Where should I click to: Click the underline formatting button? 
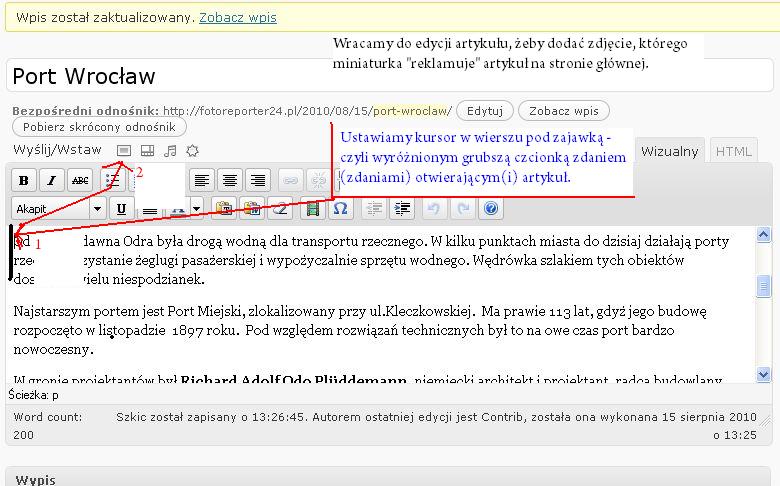122,208
